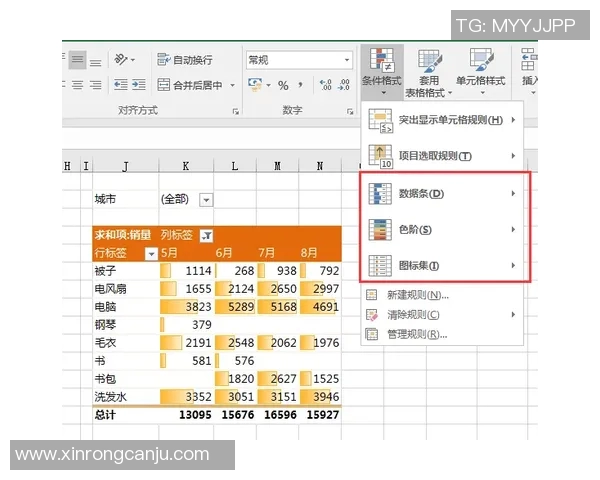This screenshot has width=600, height=480.
Task: Open the 插入 insert cells button
Action: coord(530,72)
